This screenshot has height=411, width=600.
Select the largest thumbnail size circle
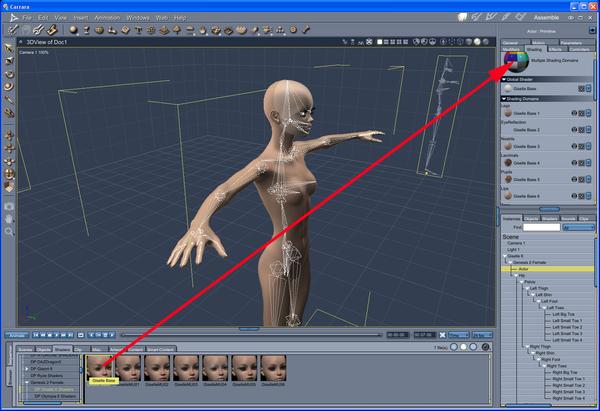point(473,347)
